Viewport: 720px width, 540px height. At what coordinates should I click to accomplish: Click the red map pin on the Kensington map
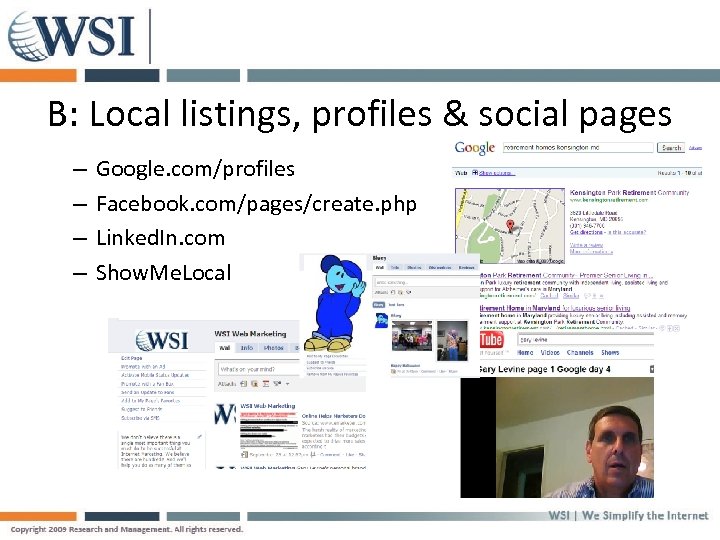pyautogui.click(x=510, y=225)
